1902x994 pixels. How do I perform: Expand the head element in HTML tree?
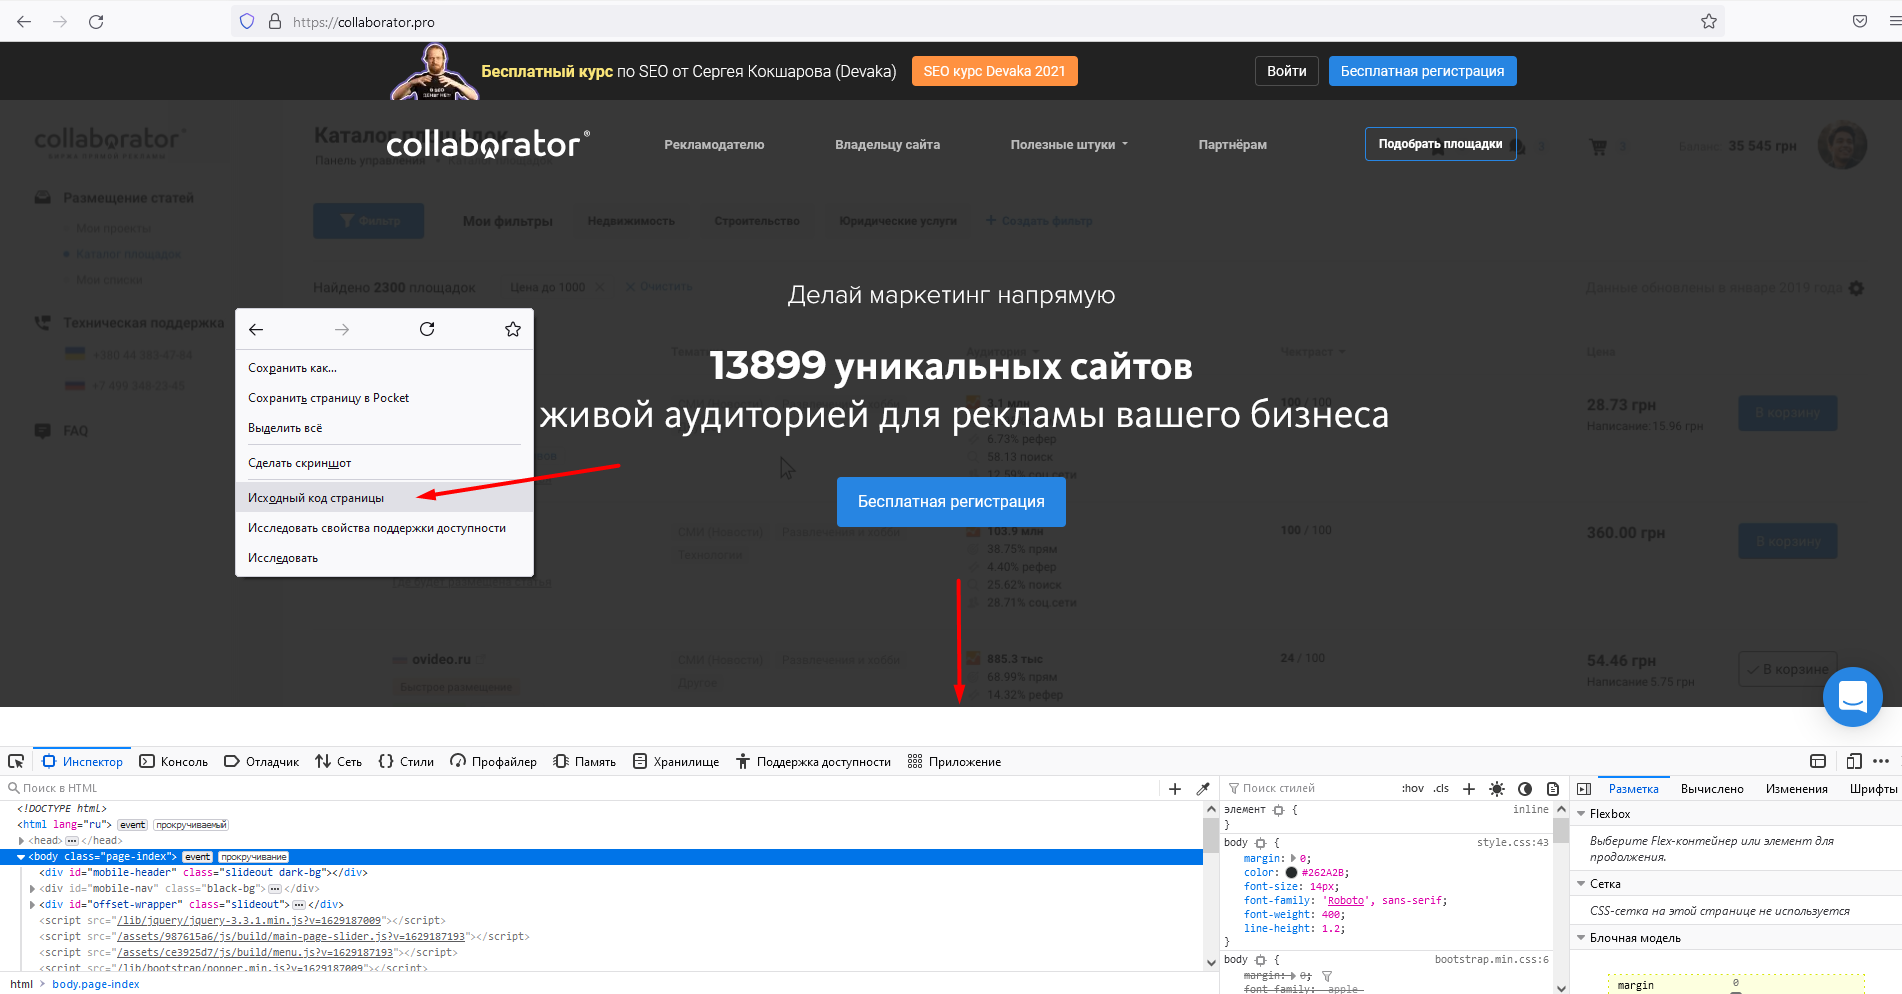(x=21, y=841)
